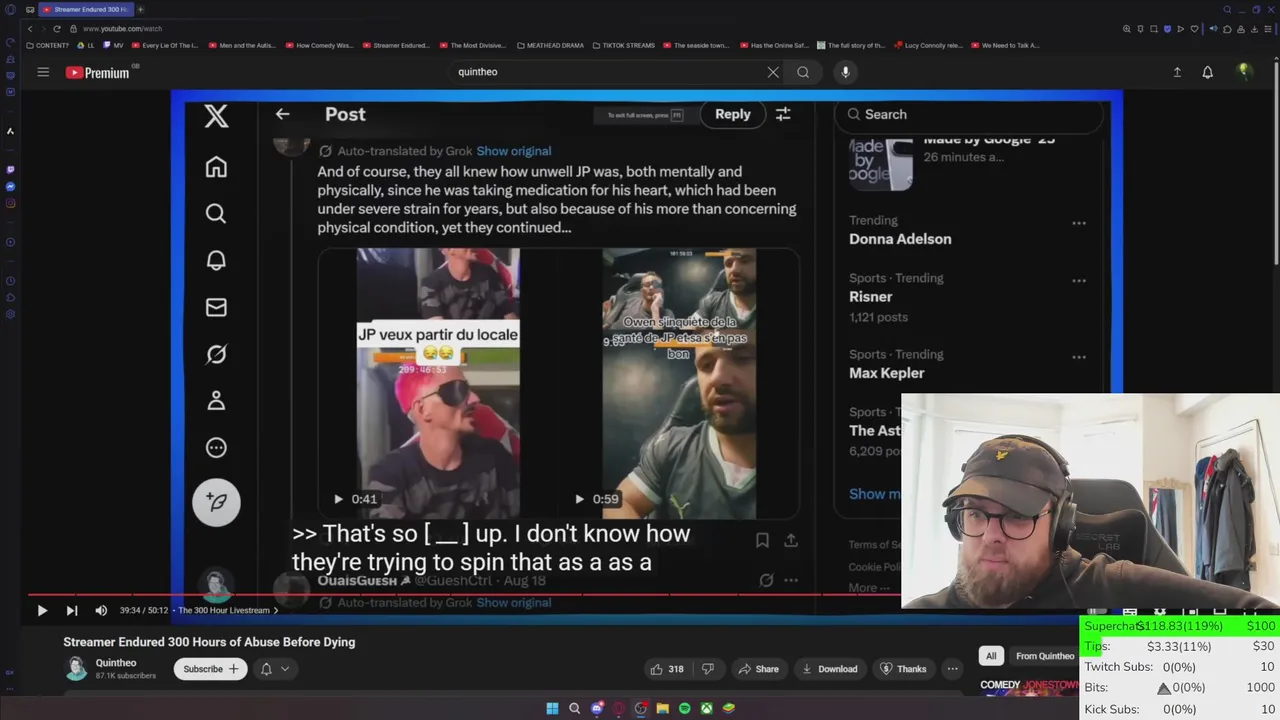Select the All filter chip

991,656
